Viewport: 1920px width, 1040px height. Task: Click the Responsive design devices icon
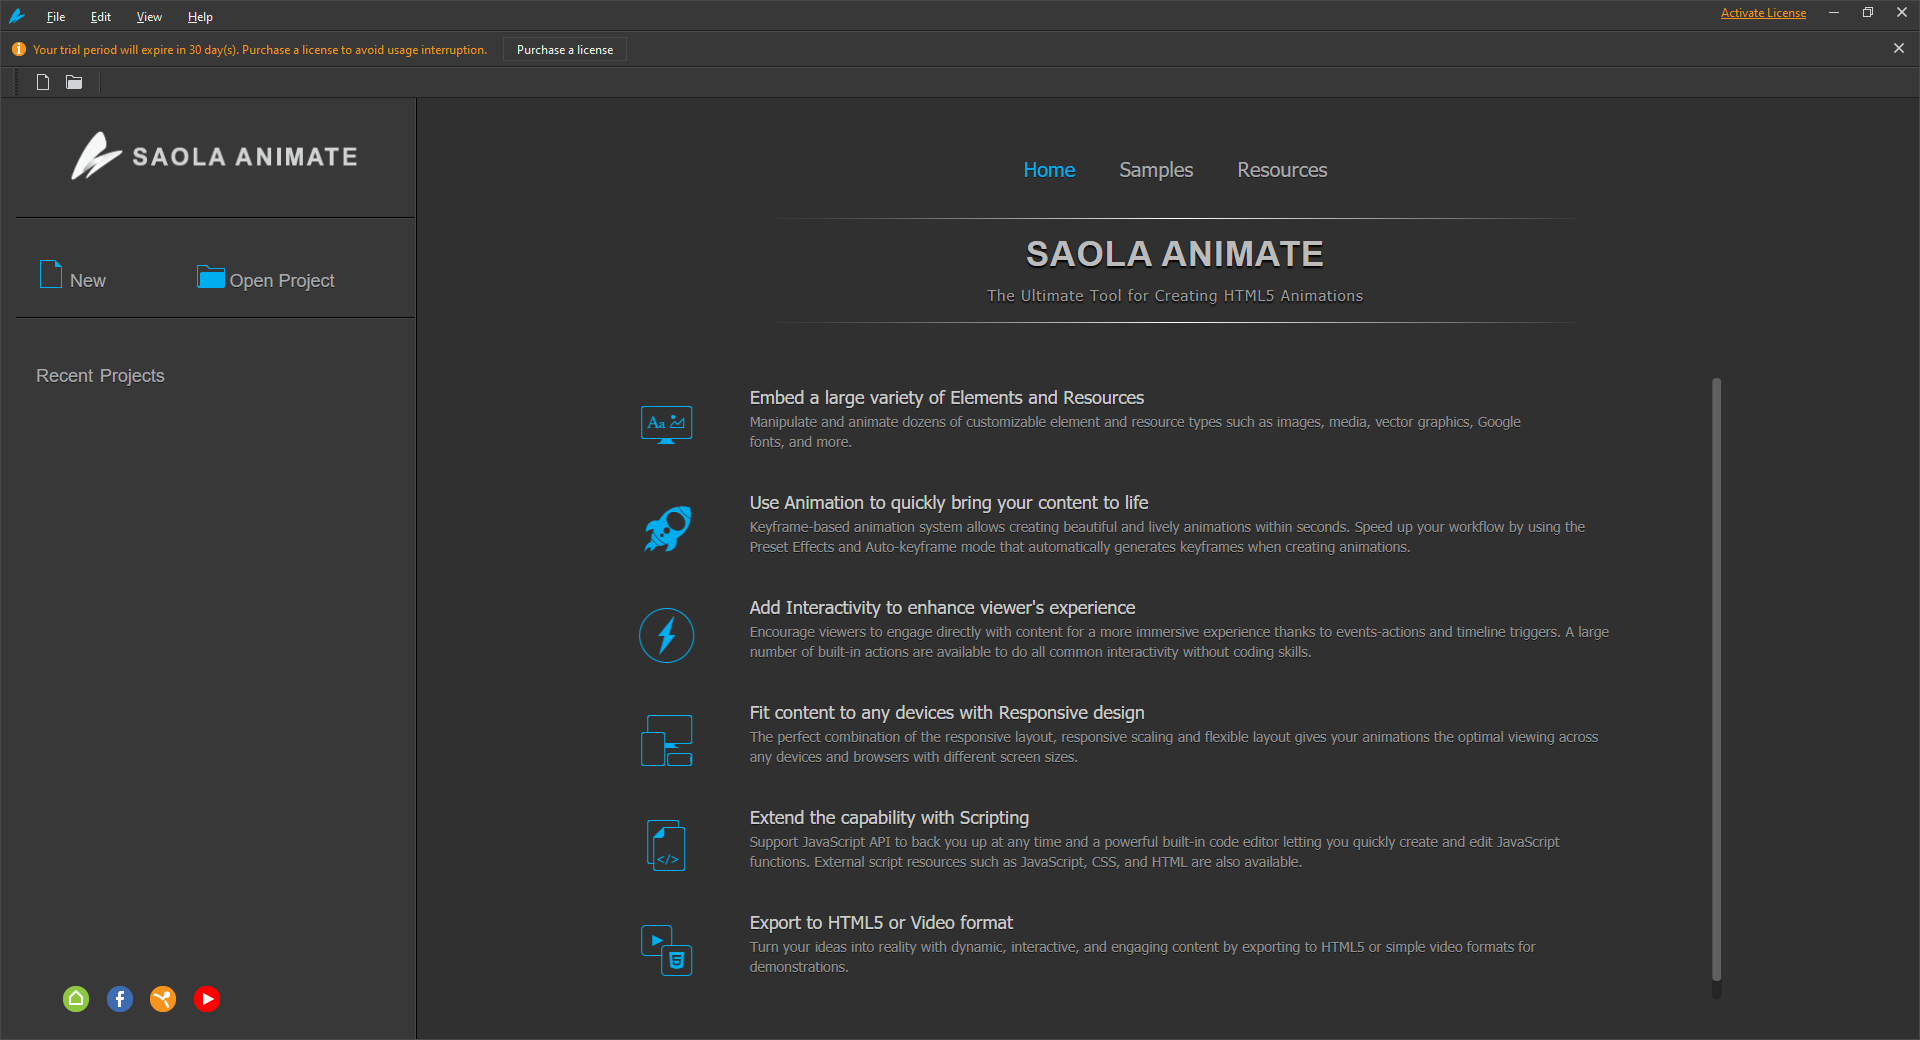point(667,741)
